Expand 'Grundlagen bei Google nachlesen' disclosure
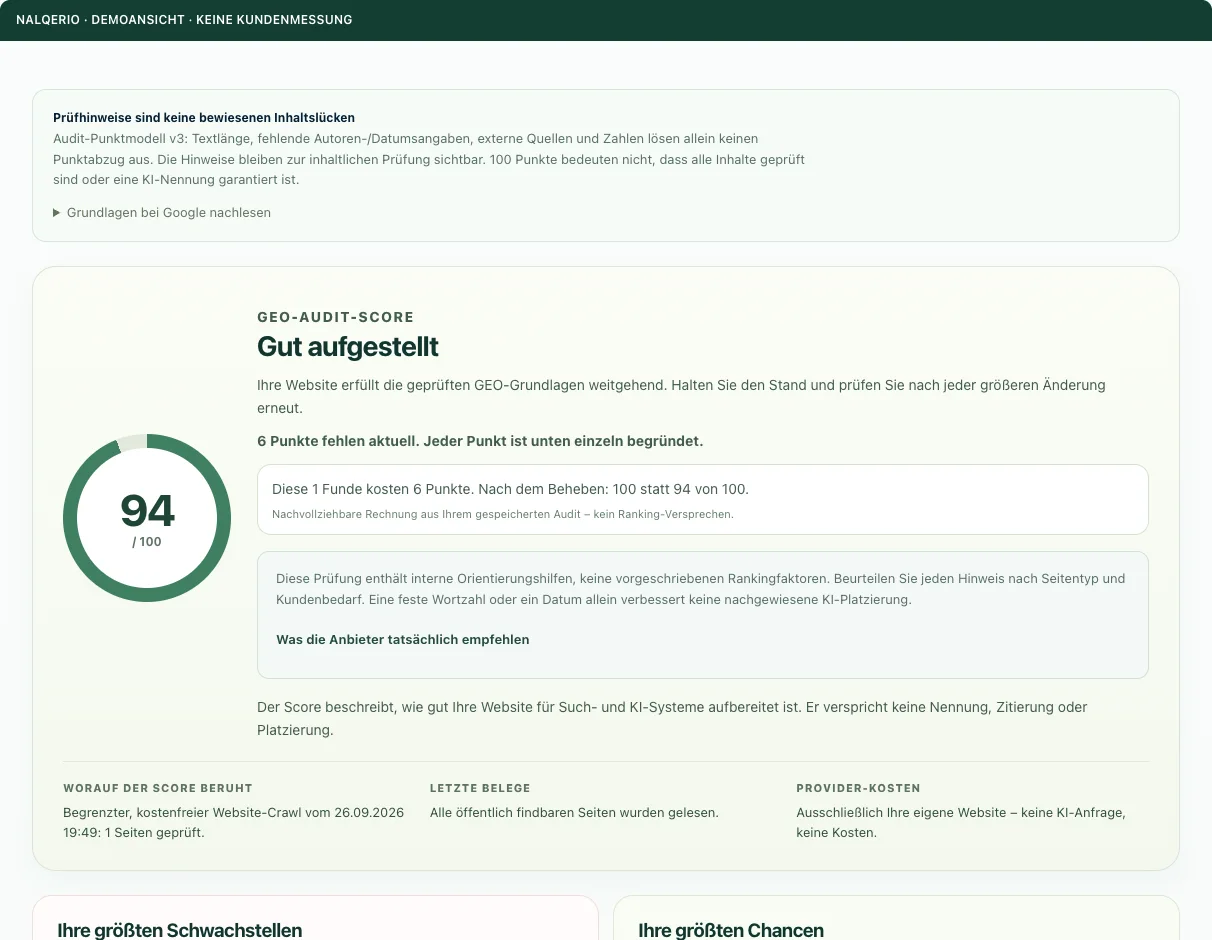The image size is (1212, 940). [x=162, y=213]
